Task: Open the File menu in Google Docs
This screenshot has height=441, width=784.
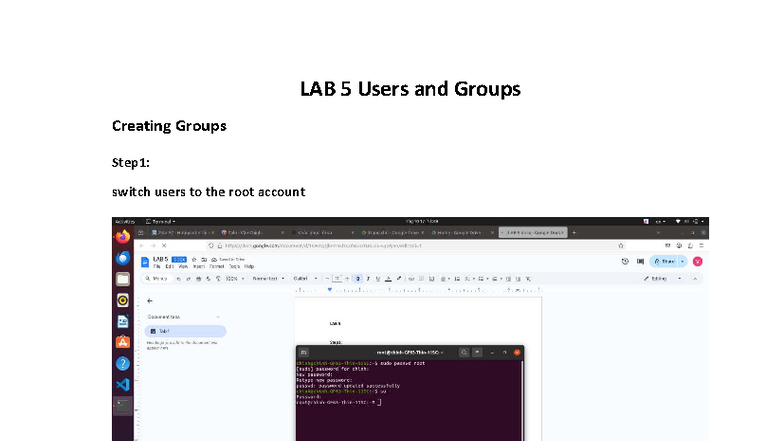Action: [156, 266]
